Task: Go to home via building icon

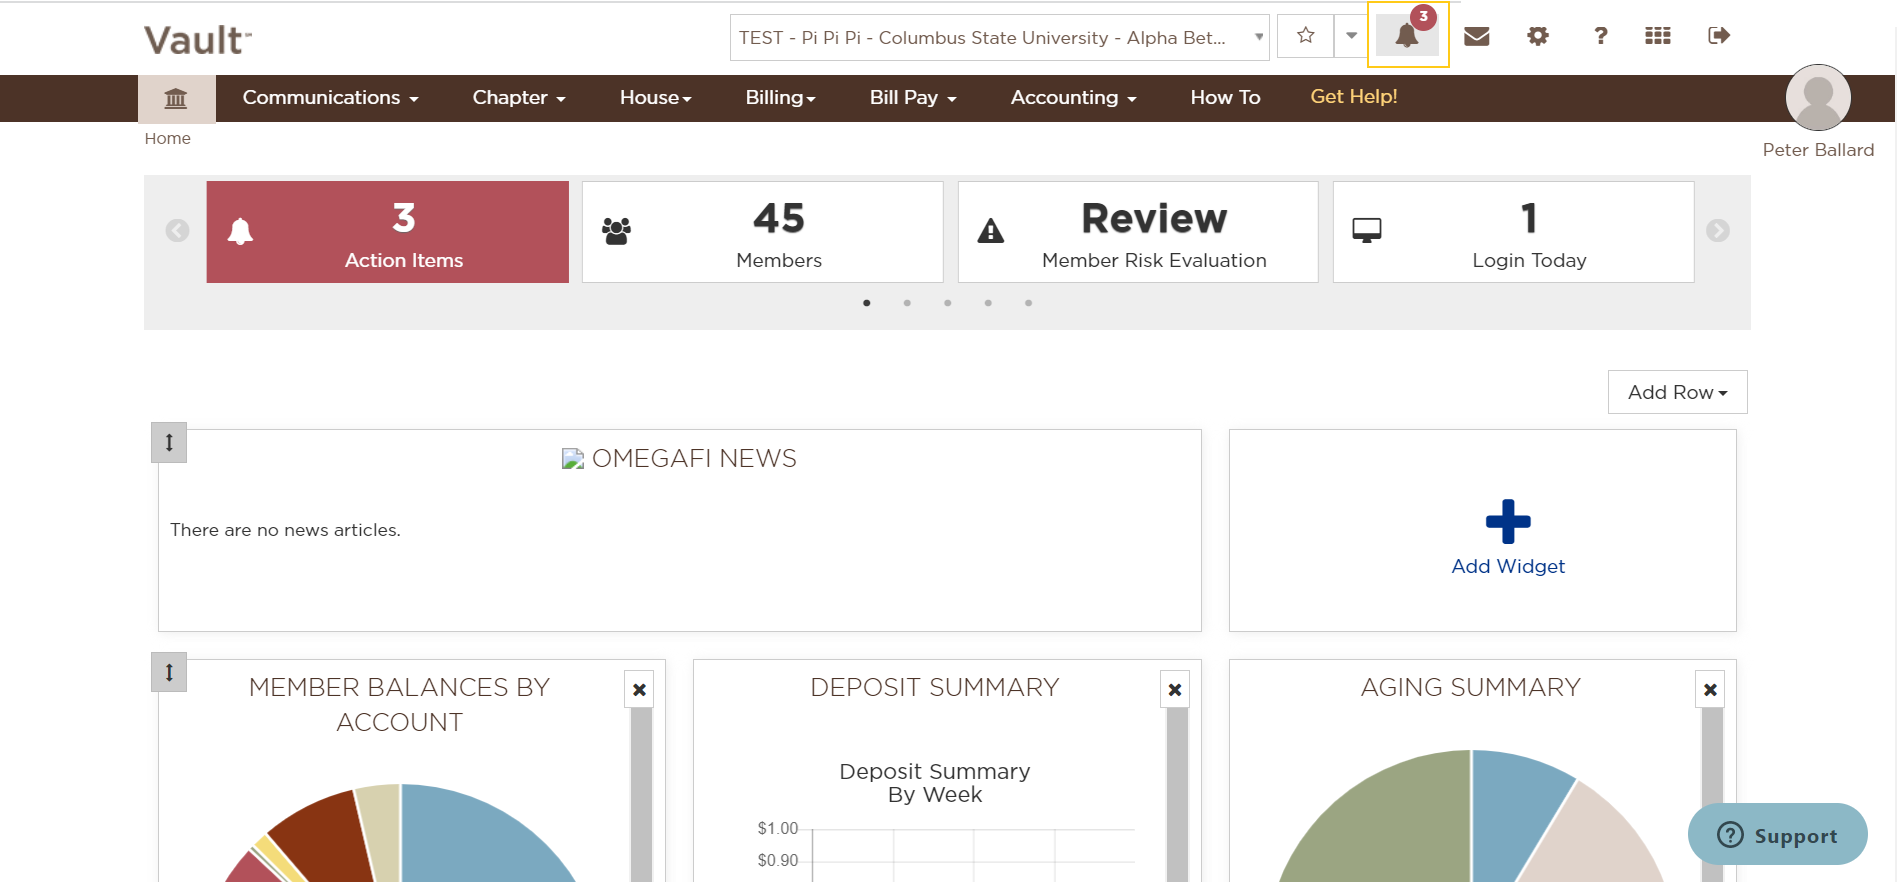Action: coord(176,98)
